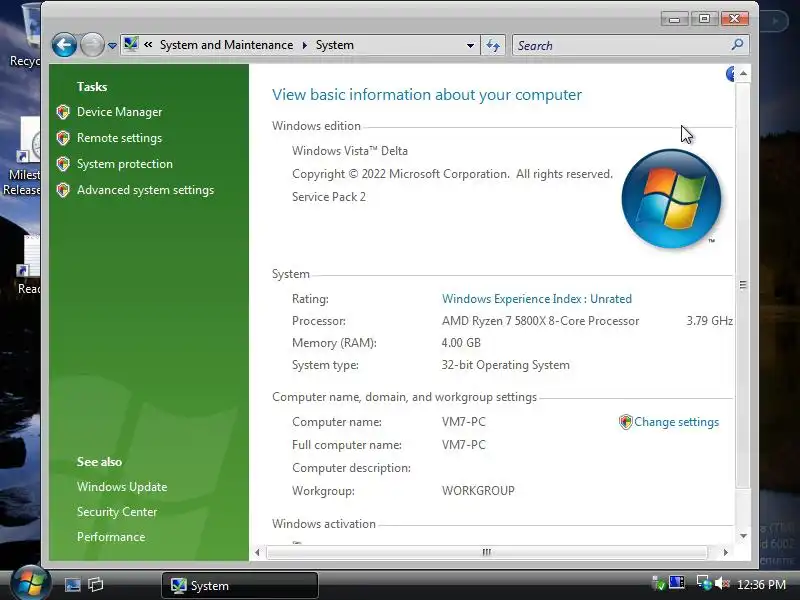800x600 pixels.
Task: Expand the address bar history dropdown
Action: click(x=470, y=45)
